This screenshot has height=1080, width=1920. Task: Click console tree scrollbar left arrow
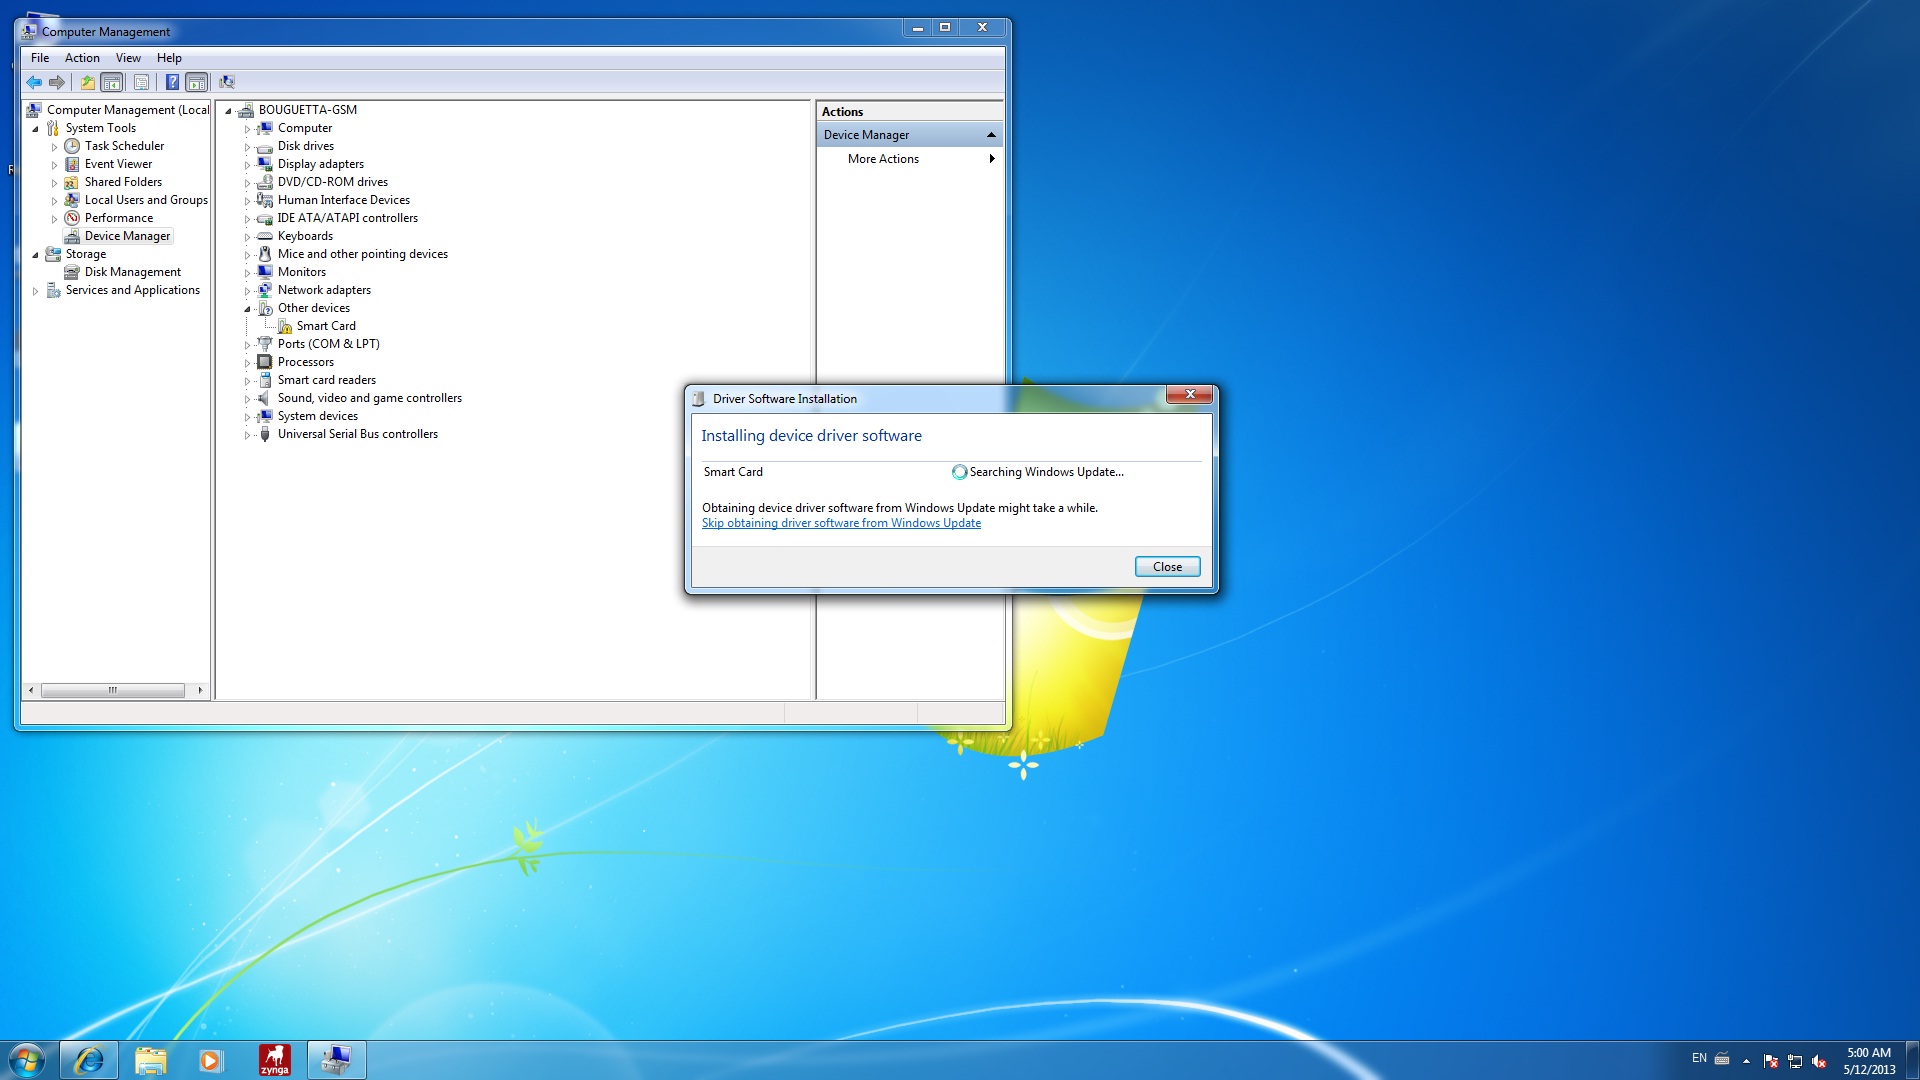tap(31, 690)
